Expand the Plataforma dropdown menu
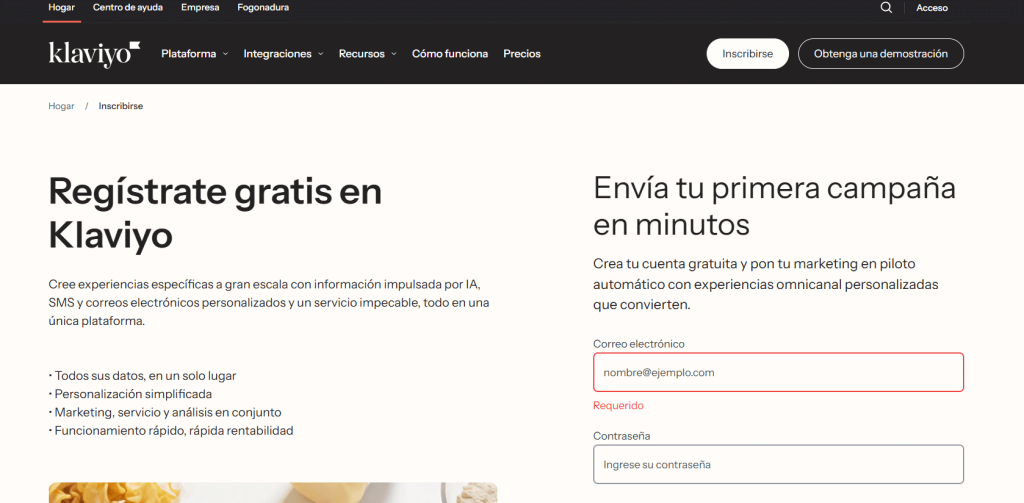This screenshot has width=1024, height=503. pyautogui.click(x=195, y=54)
